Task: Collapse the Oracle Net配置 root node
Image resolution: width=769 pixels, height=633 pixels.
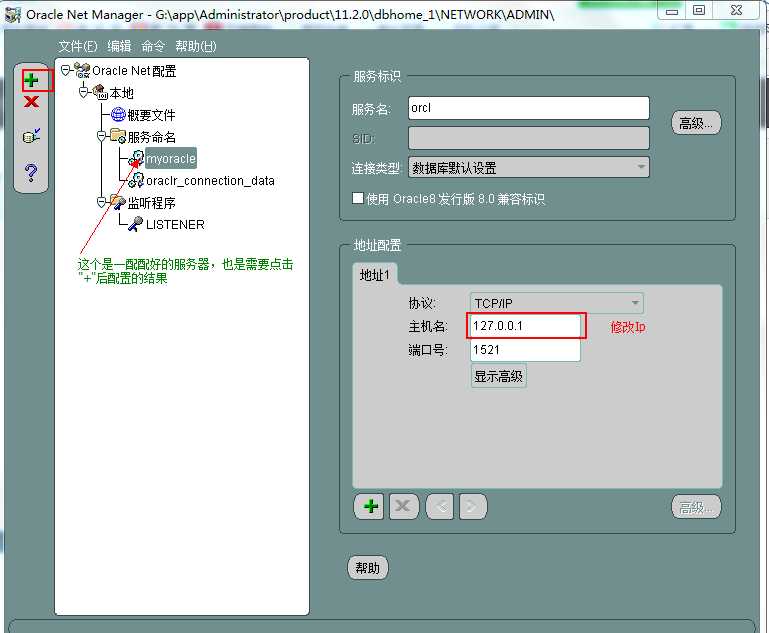Action: pyautogui.click(x=65, y=70)
